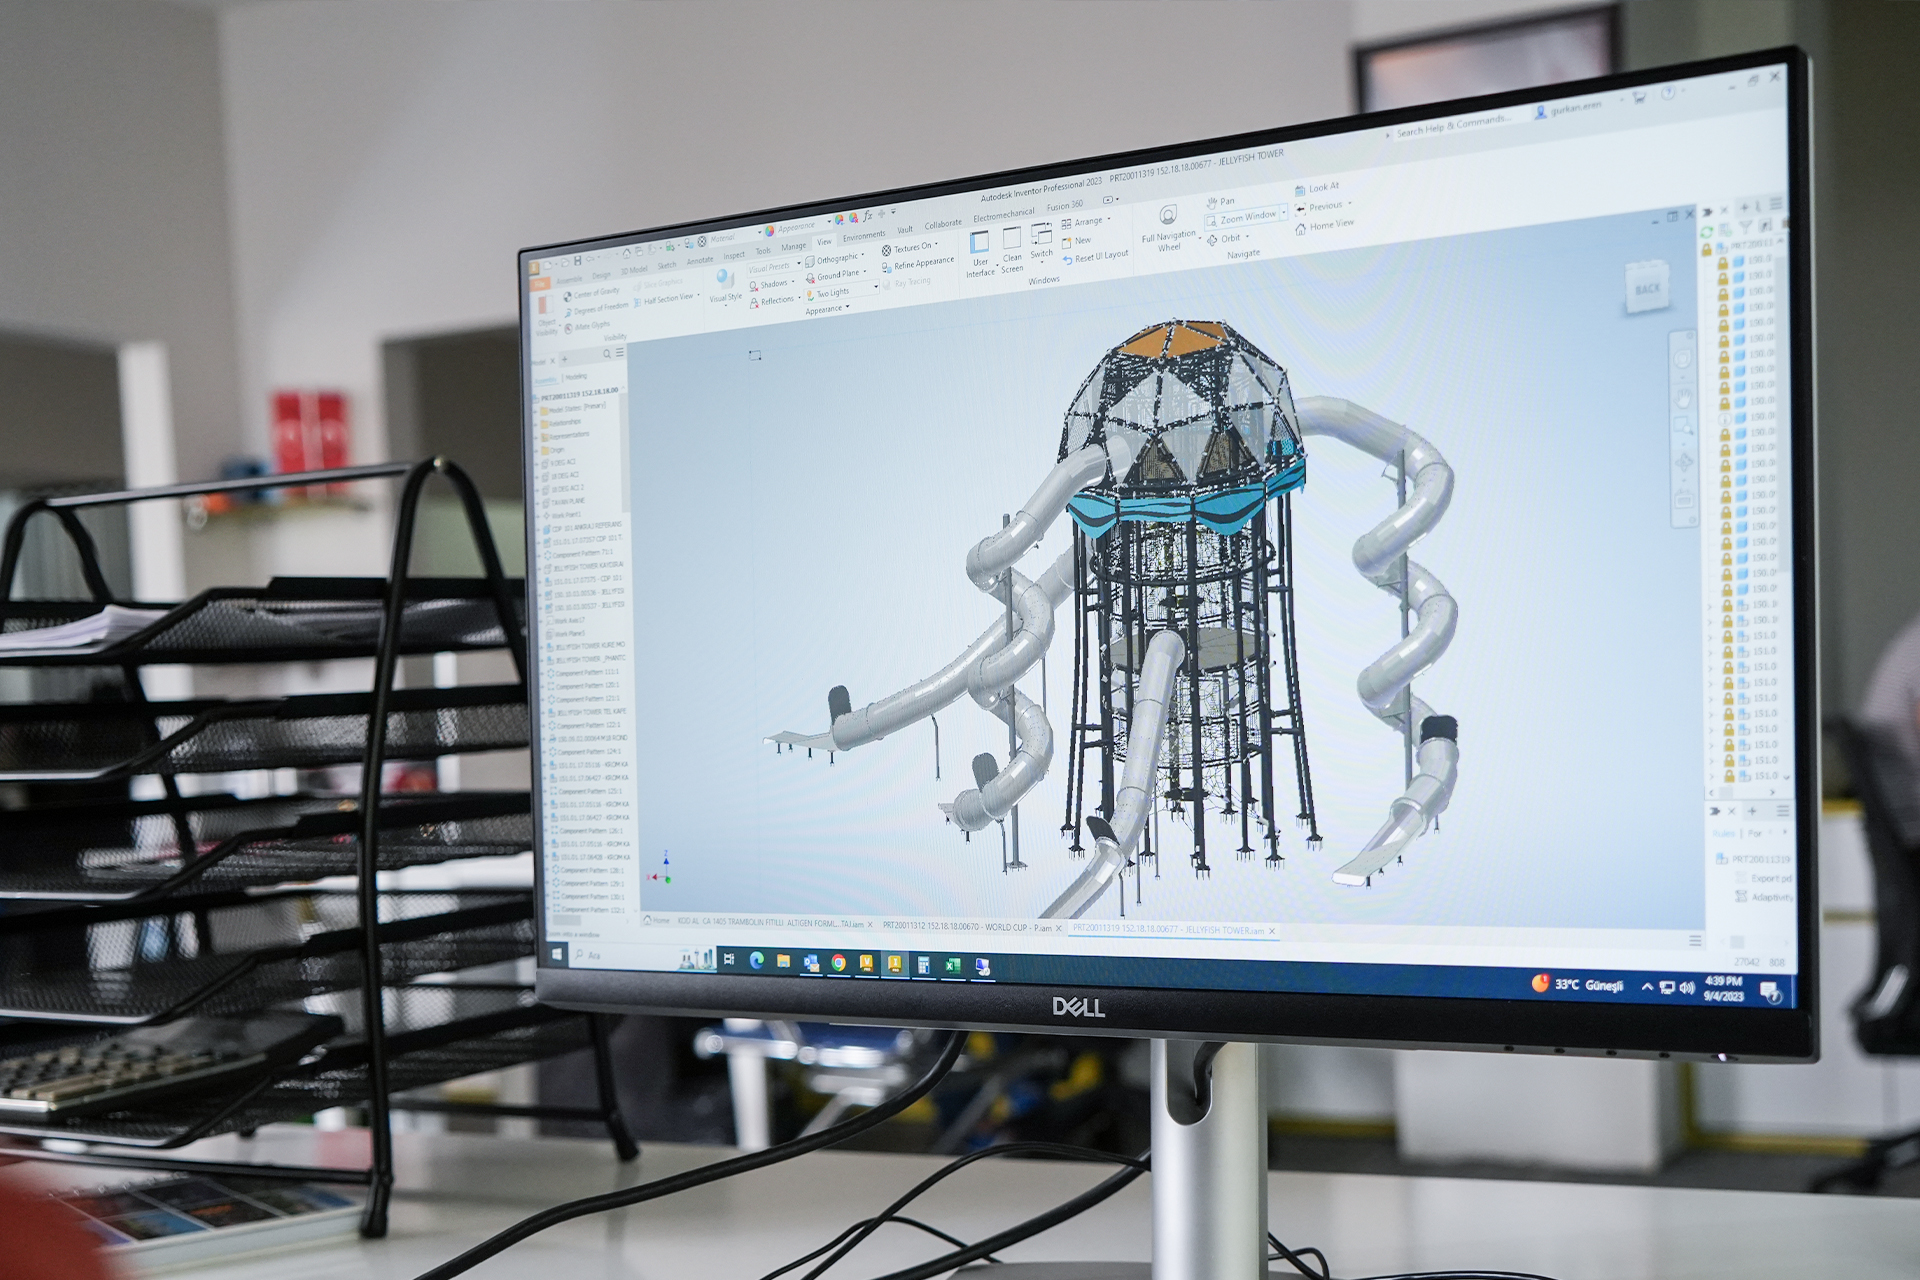This screenshot has height=1280, width=1920.
Task: Click the BACK face of the ViewCube
Action: (1647, 289)
